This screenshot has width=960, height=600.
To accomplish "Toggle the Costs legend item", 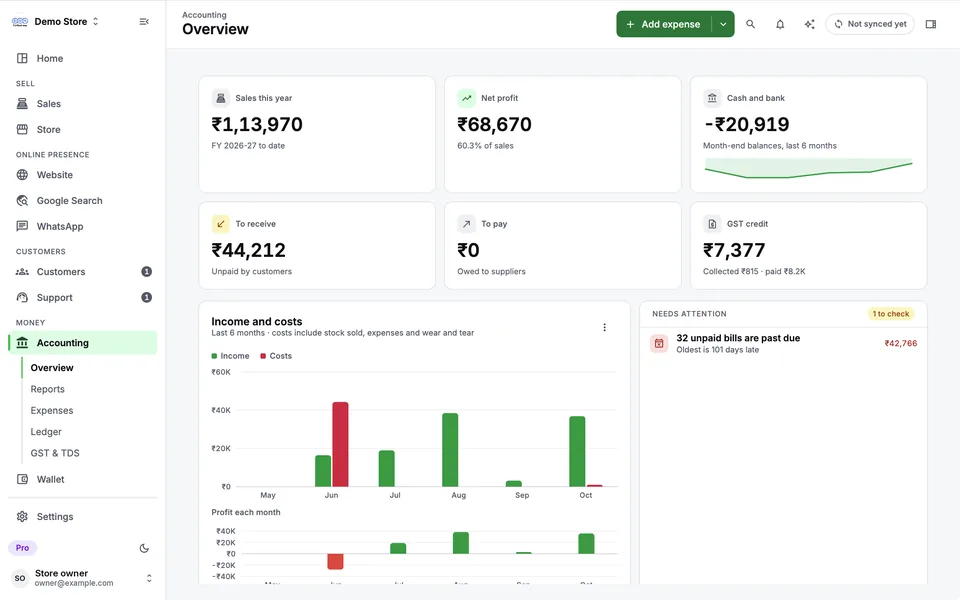I will click(276, 356).
